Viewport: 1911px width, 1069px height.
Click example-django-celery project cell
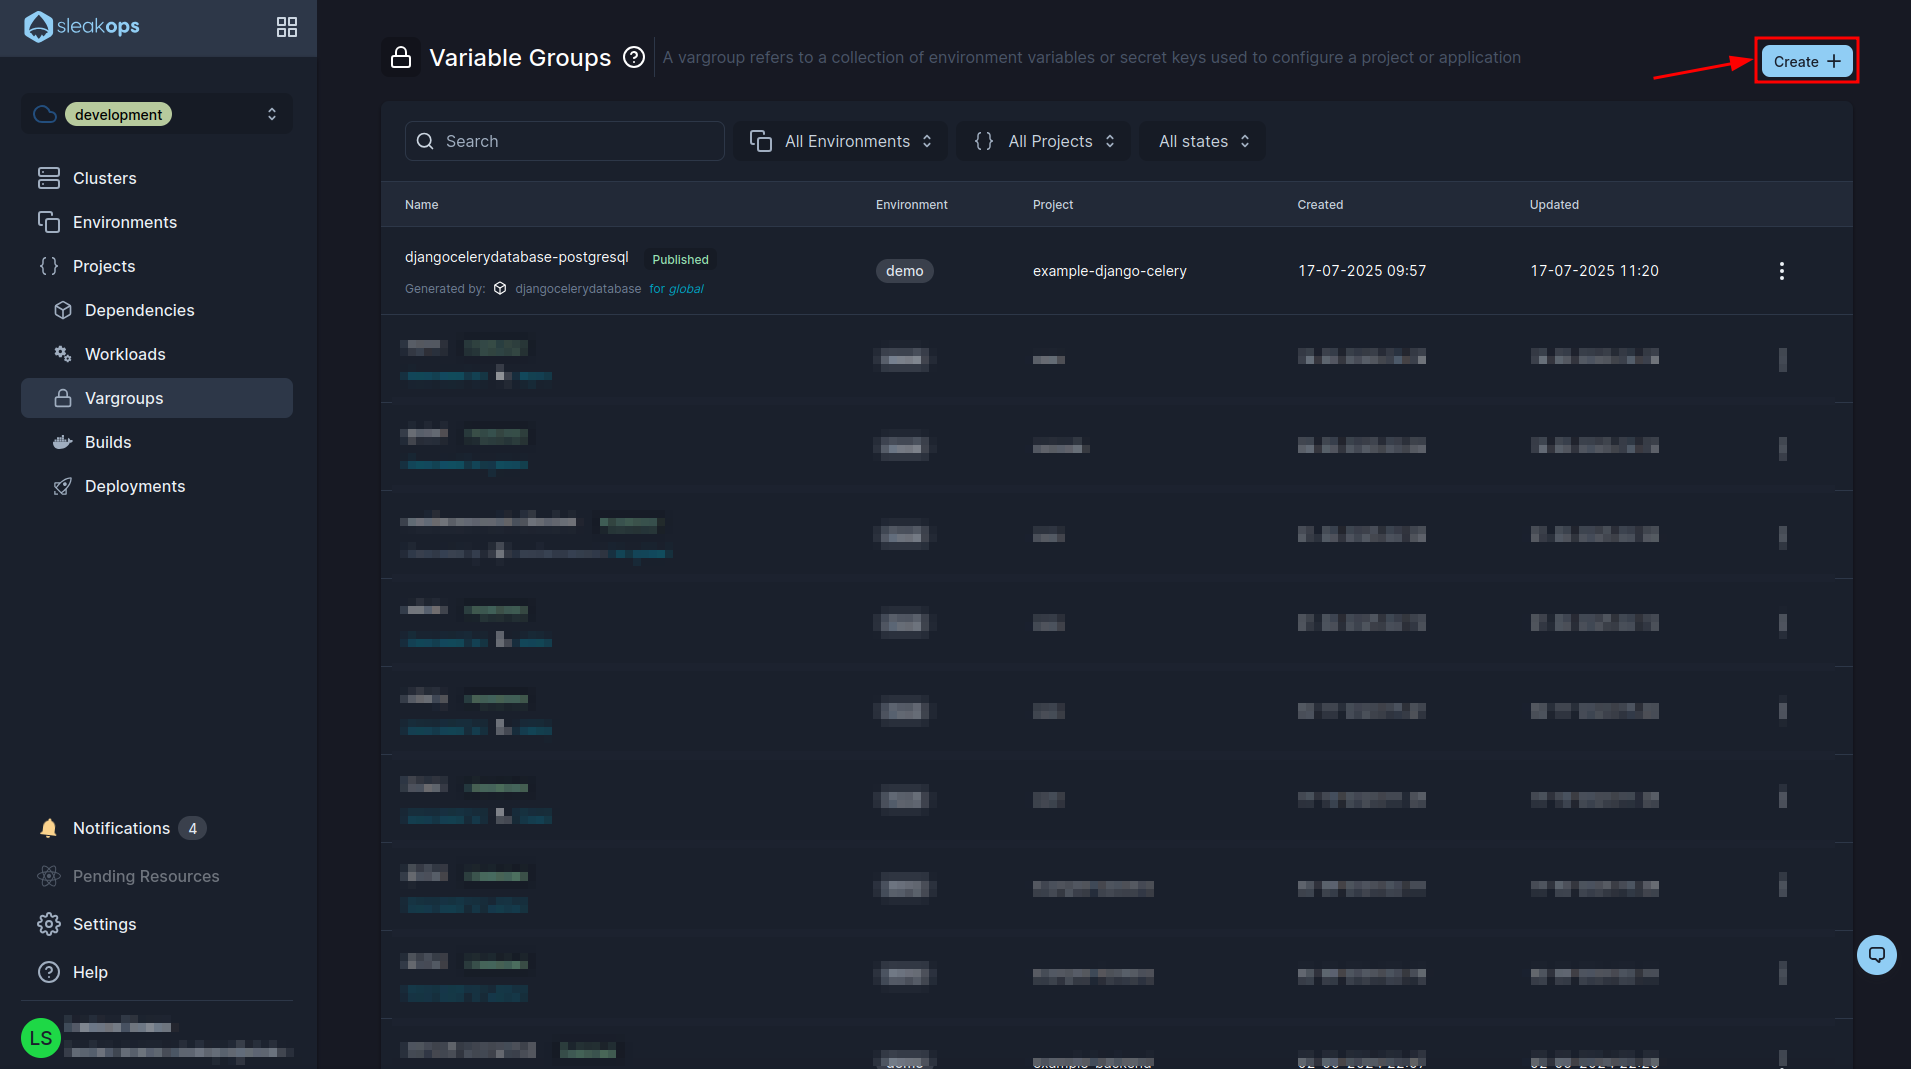coord(1109,271)
